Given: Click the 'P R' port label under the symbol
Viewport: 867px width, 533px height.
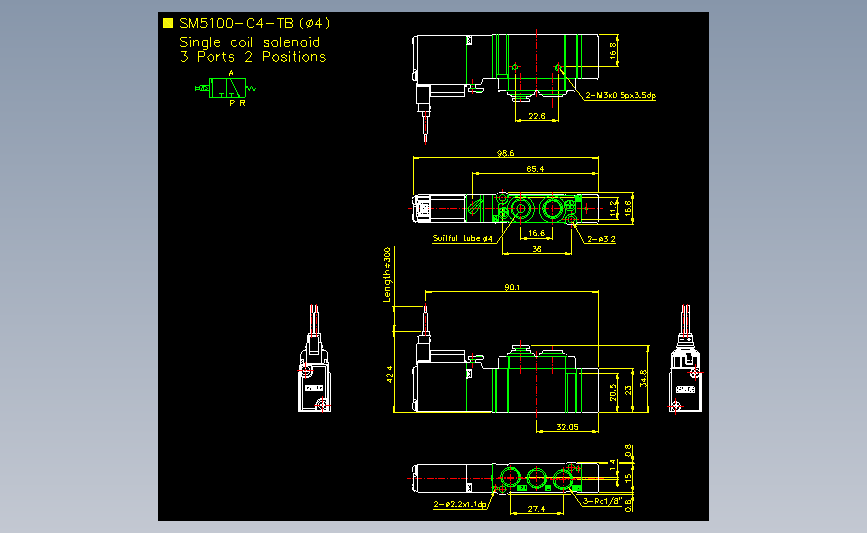Looking at the screenshot, I should coord(237,103).
